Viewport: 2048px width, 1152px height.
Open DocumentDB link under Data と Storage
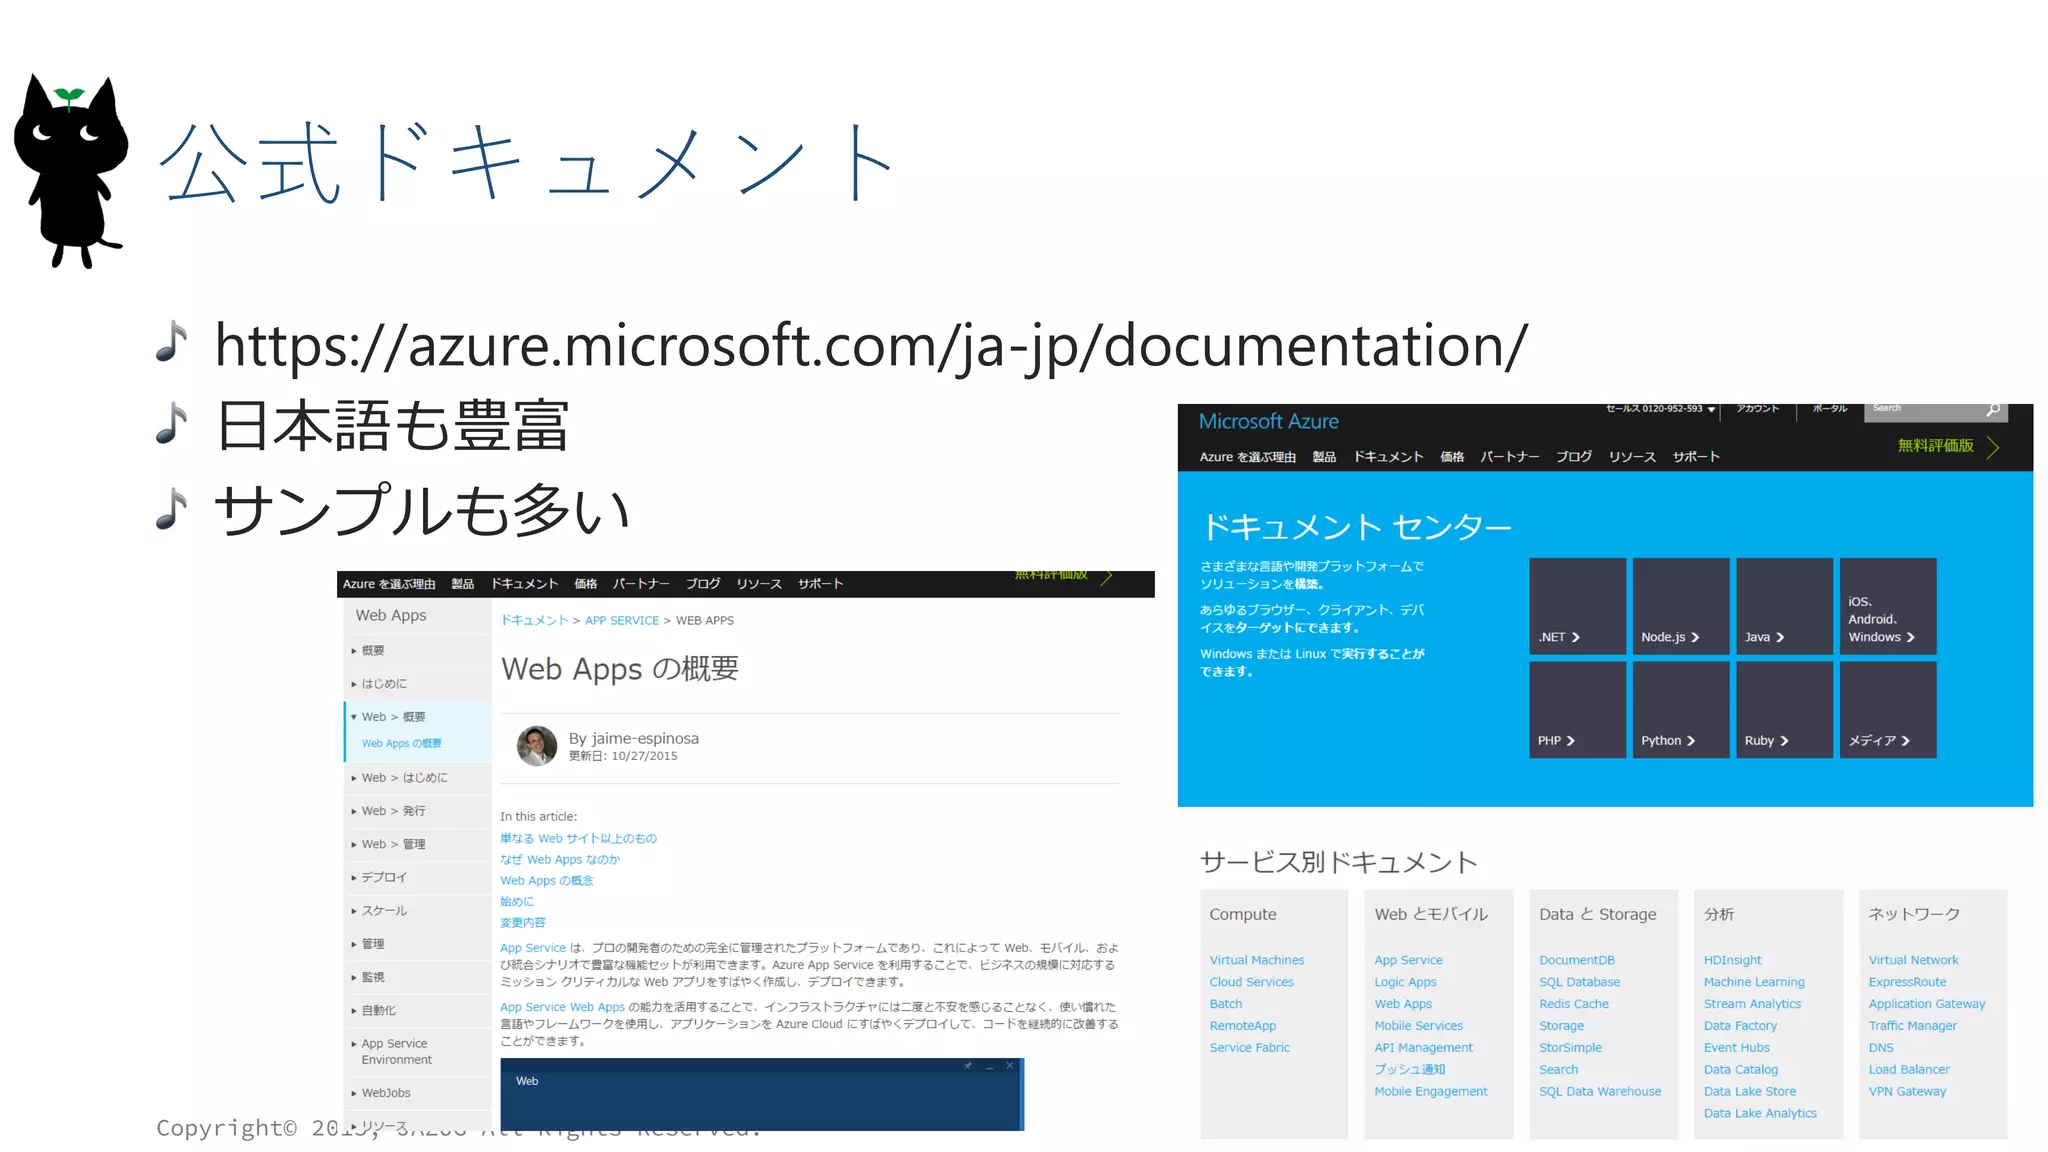point(1577,960)
